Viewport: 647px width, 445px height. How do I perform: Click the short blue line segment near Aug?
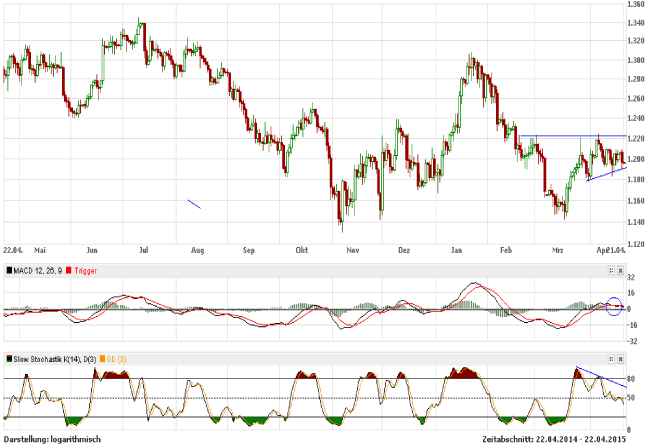coord(194,204)
